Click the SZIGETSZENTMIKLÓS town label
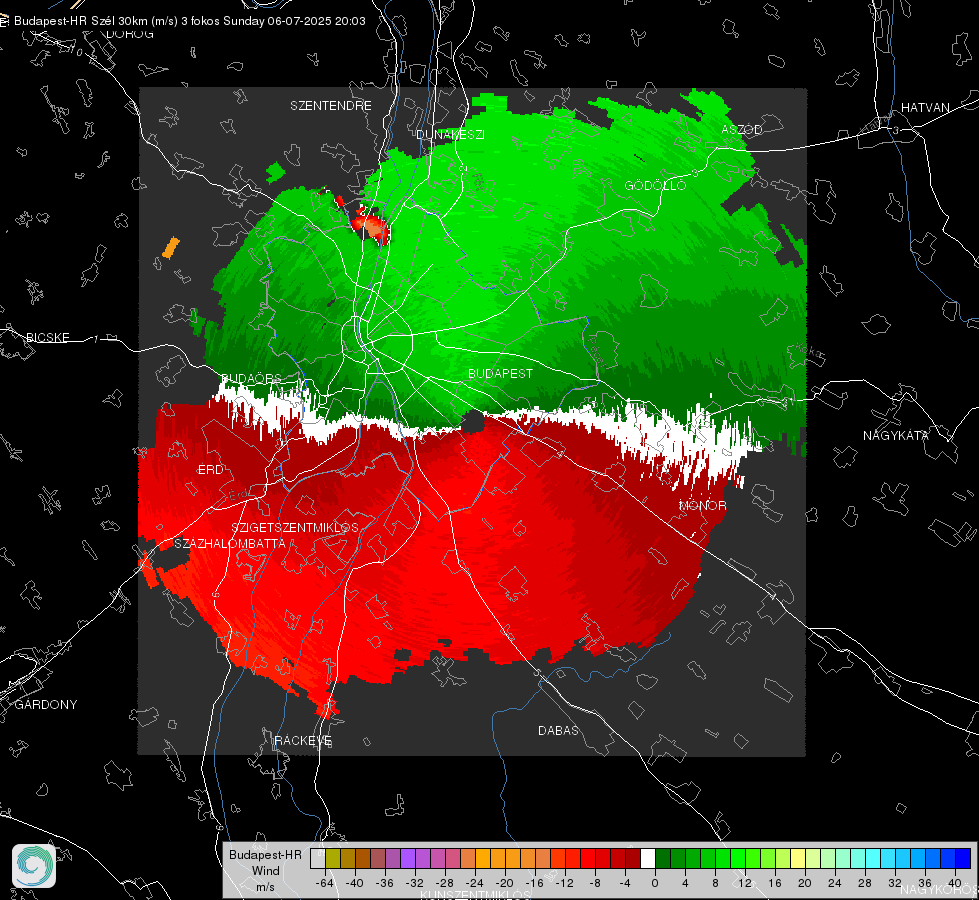The width and height of the screenshot is (979, 900). tap(295, 528)
